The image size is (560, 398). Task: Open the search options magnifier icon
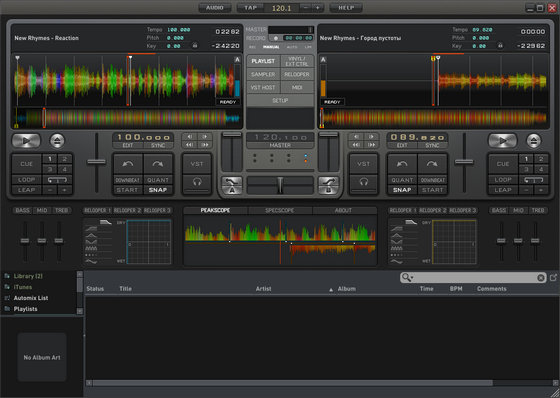point(407,278)
